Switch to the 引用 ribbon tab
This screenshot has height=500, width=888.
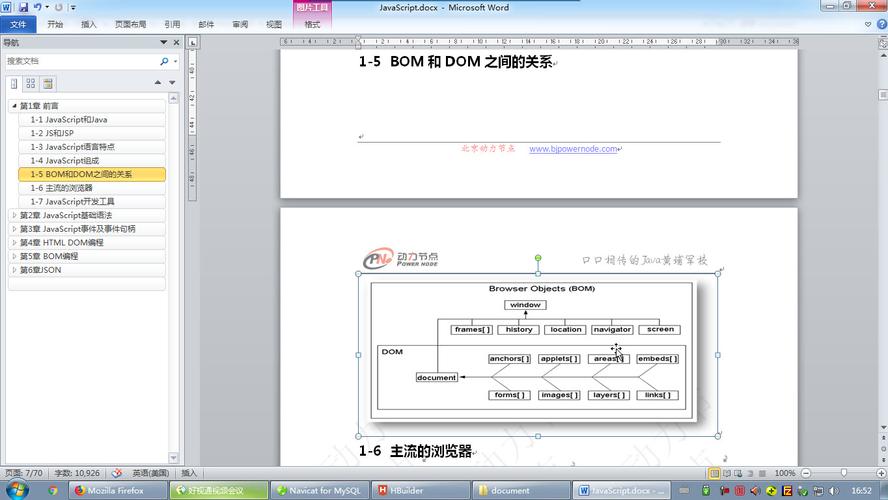point(172,24)
